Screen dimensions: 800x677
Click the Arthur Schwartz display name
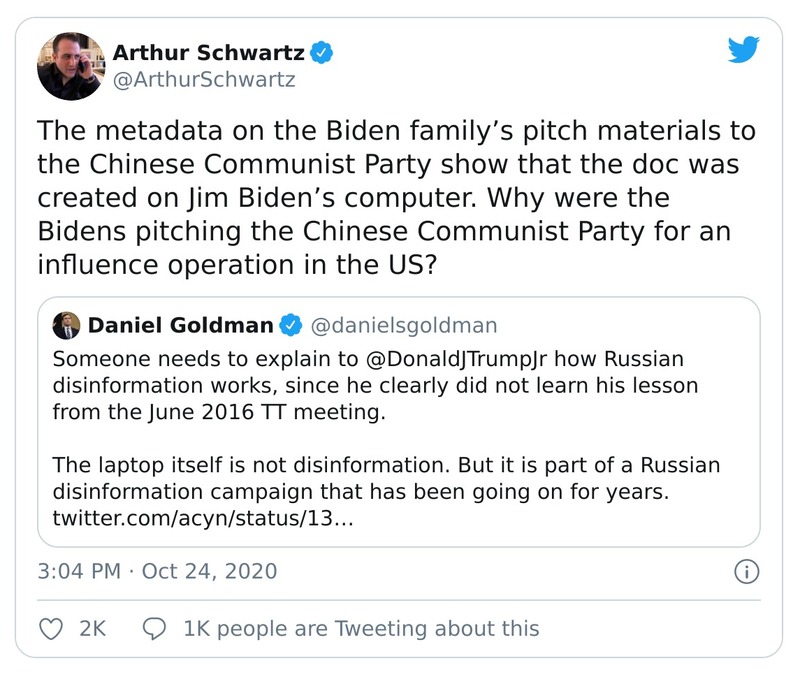[206, 53]
